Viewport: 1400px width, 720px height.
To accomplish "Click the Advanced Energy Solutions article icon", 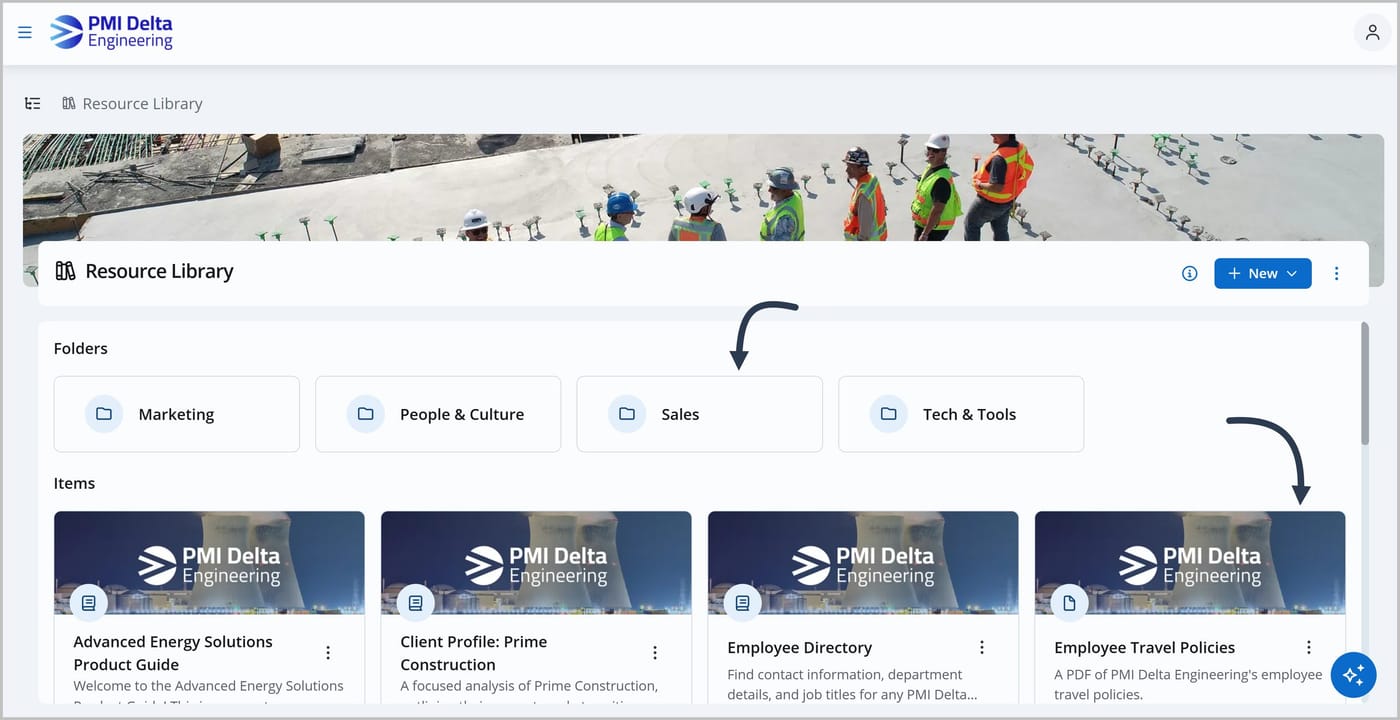I will pyautogui.click(x=89, y=603).
